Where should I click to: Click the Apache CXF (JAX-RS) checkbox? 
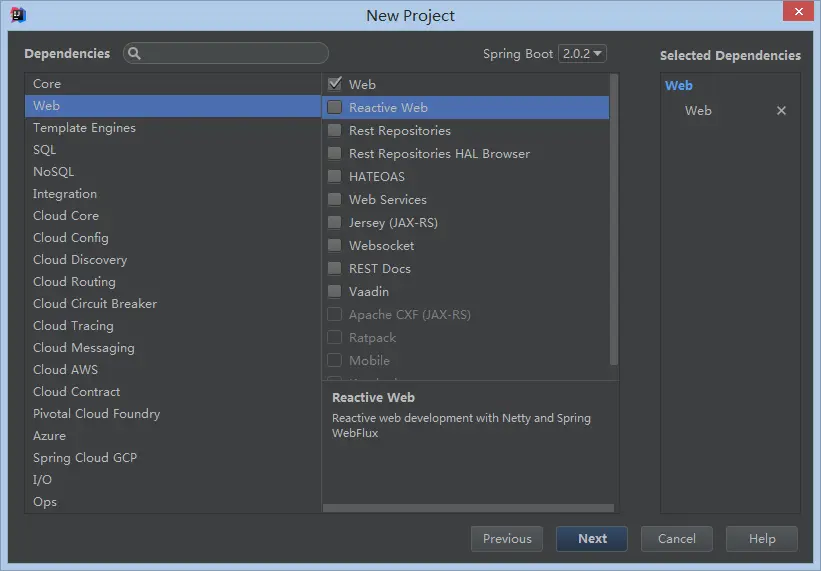[x=335, y=315]
